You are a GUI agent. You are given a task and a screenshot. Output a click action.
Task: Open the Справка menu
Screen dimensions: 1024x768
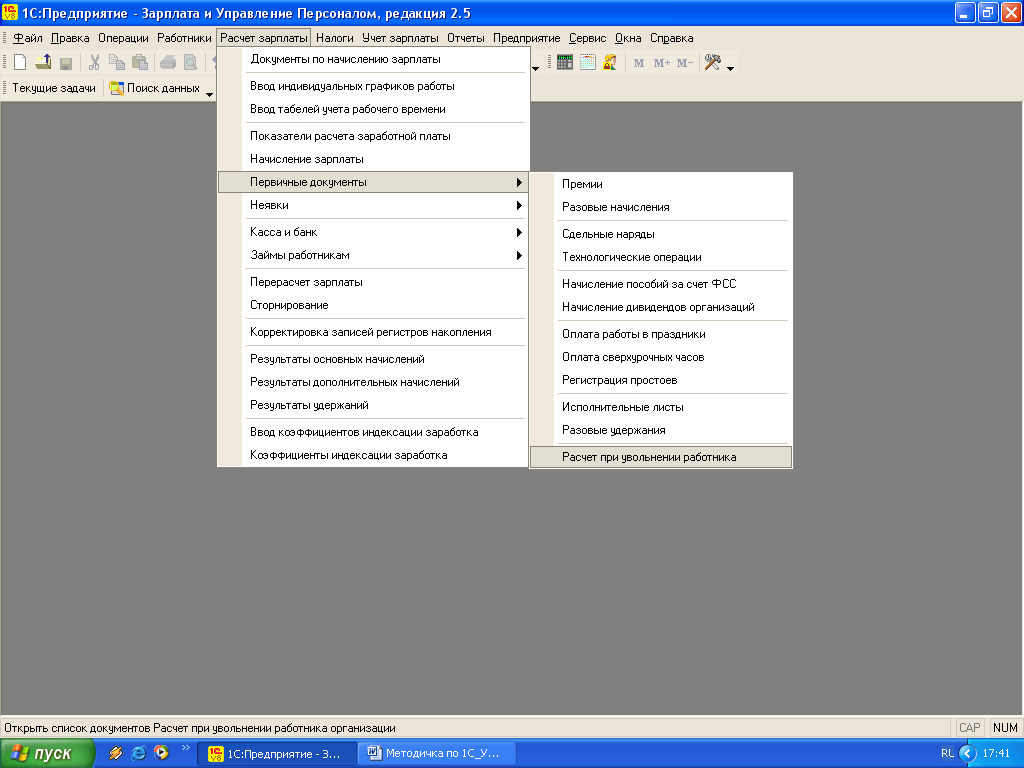coord(671,38)
